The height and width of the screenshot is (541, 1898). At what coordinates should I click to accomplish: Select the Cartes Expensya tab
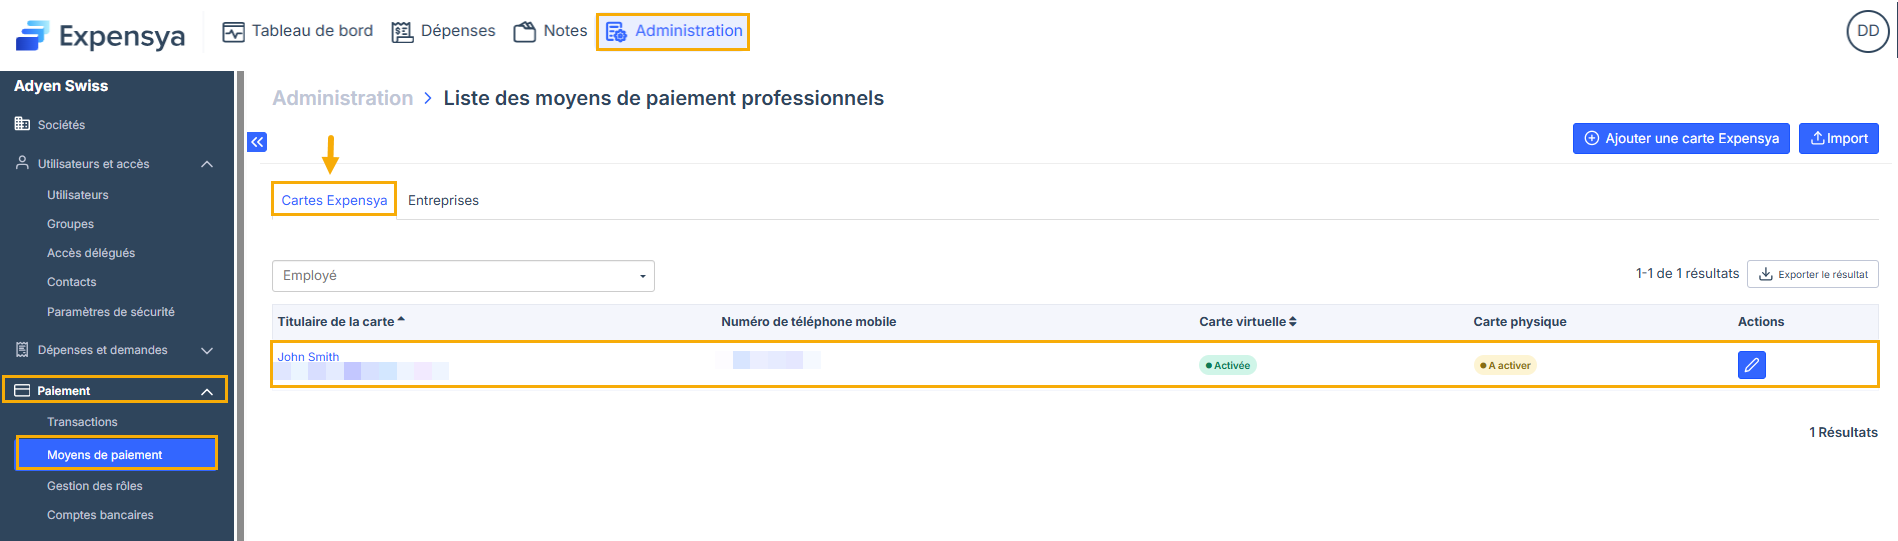[334, 200]
